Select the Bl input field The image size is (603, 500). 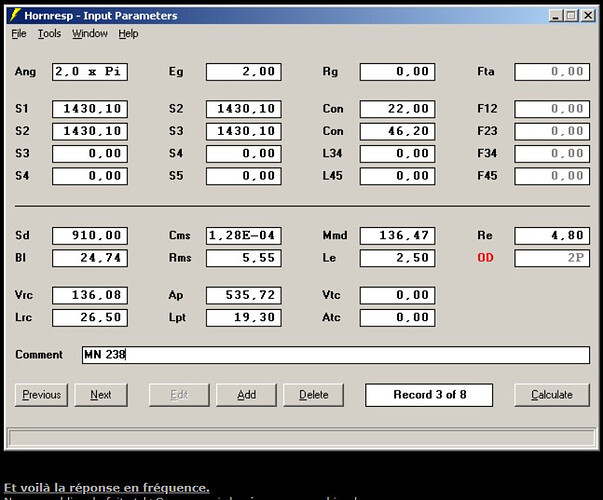coord(90,258)
